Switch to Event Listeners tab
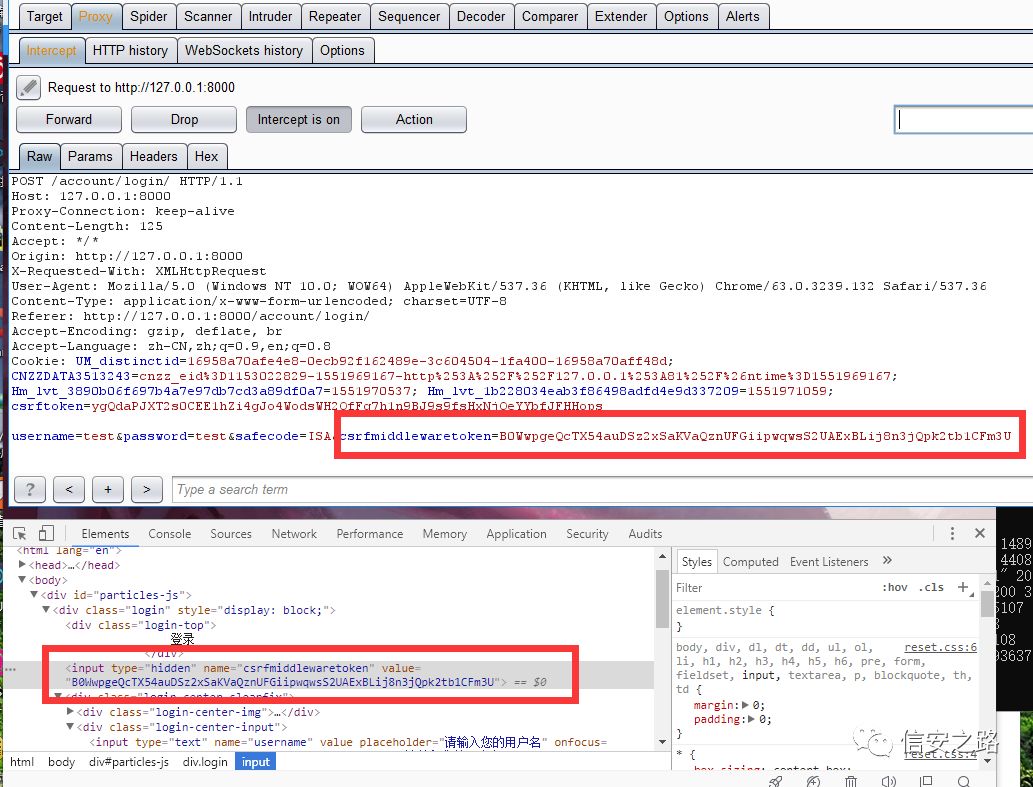 pos(829,562)
